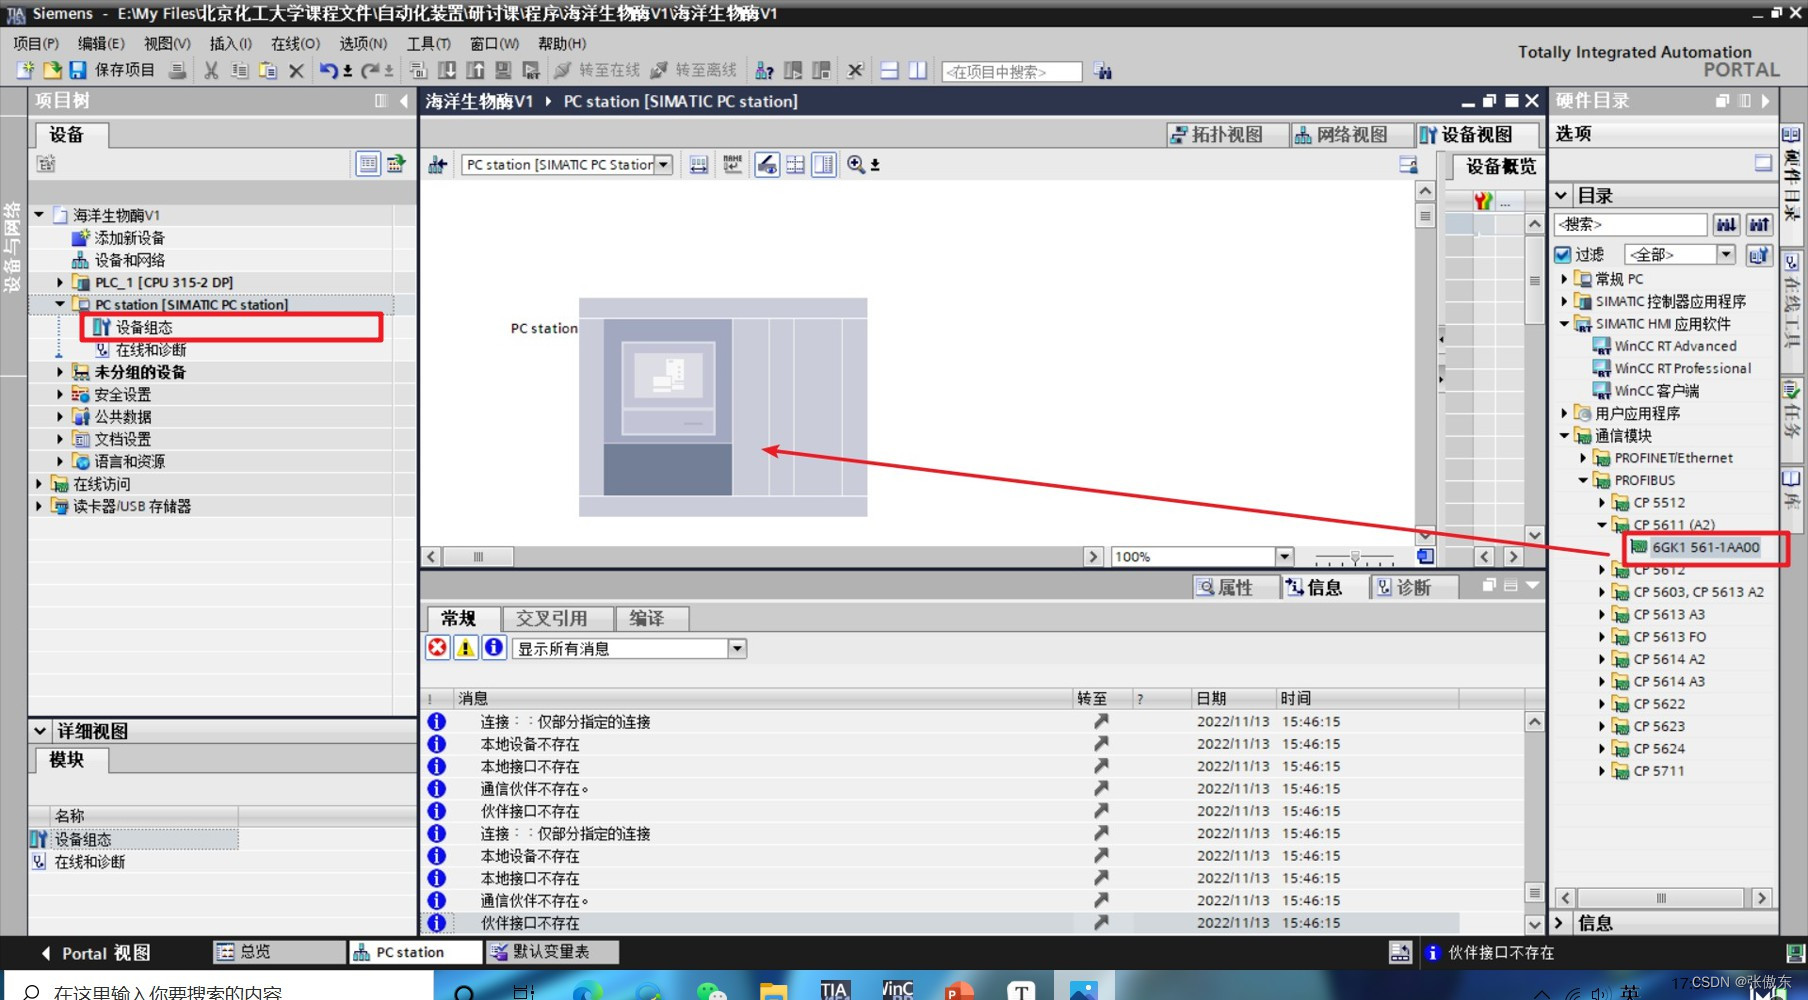Click the search up button in catalog
The image size is (1808, 1000).
tap(1759, 224)
